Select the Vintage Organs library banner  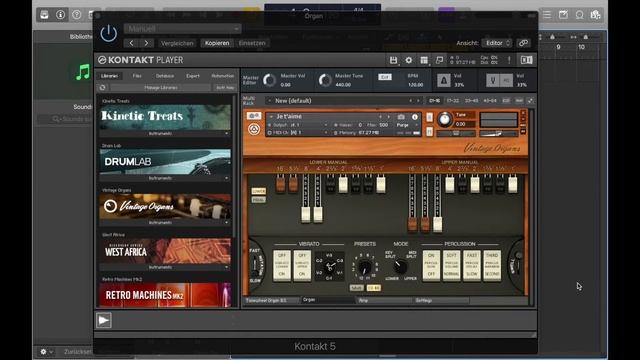tap(165, 207)
